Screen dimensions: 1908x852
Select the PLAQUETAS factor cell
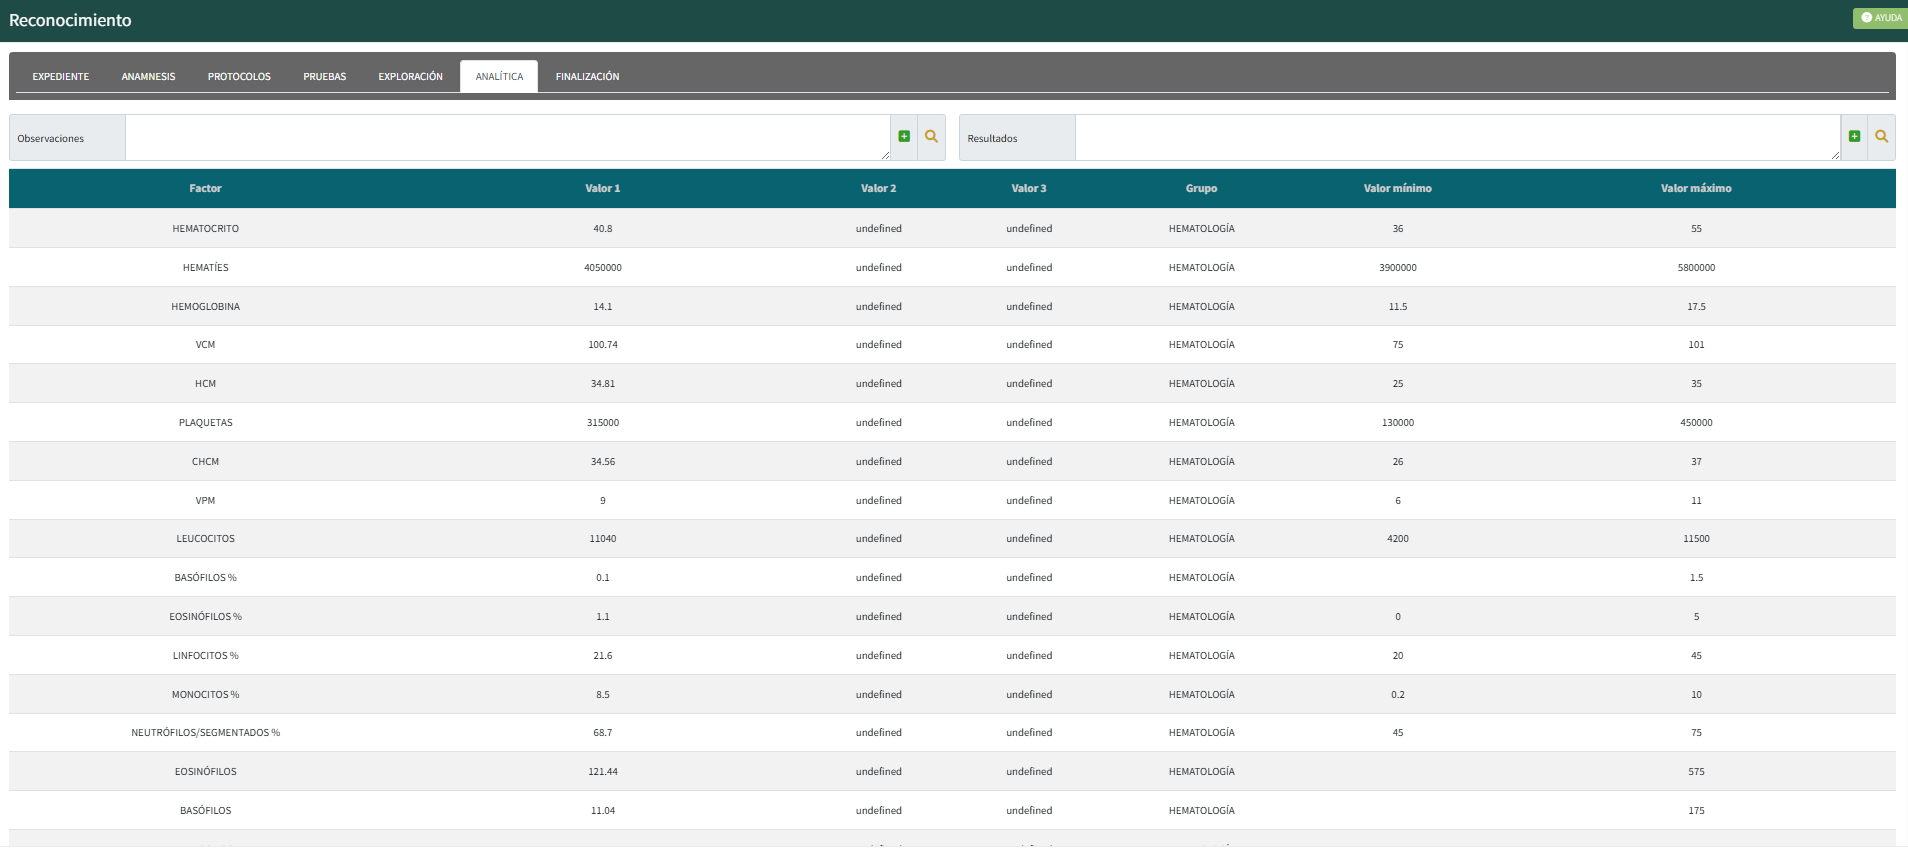pos(206,423)
